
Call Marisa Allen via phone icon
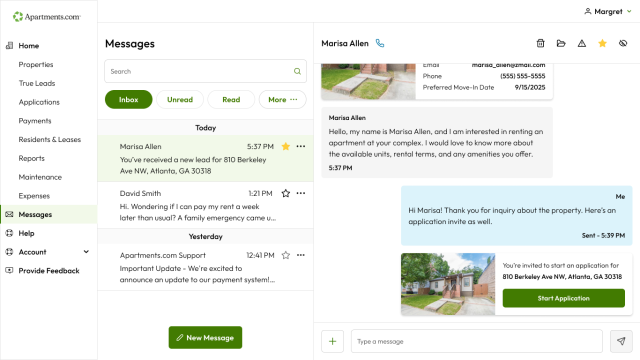coord(380,43)
